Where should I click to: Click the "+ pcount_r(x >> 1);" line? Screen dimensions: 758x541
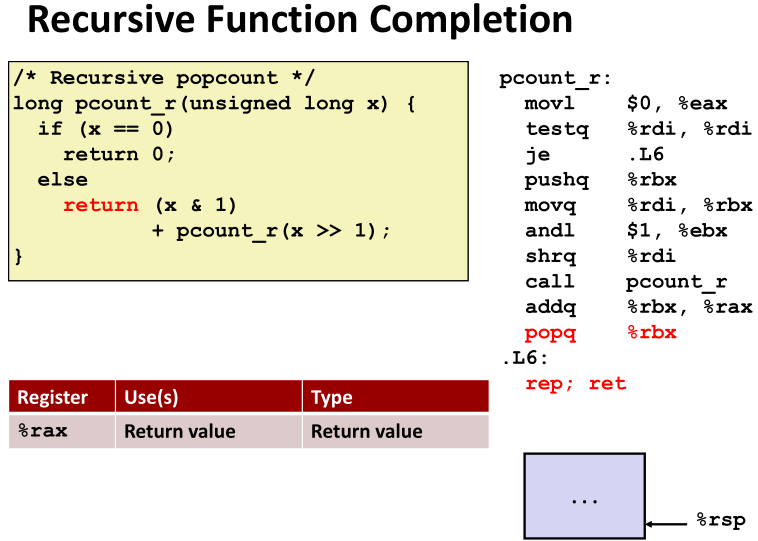(271, 231)
